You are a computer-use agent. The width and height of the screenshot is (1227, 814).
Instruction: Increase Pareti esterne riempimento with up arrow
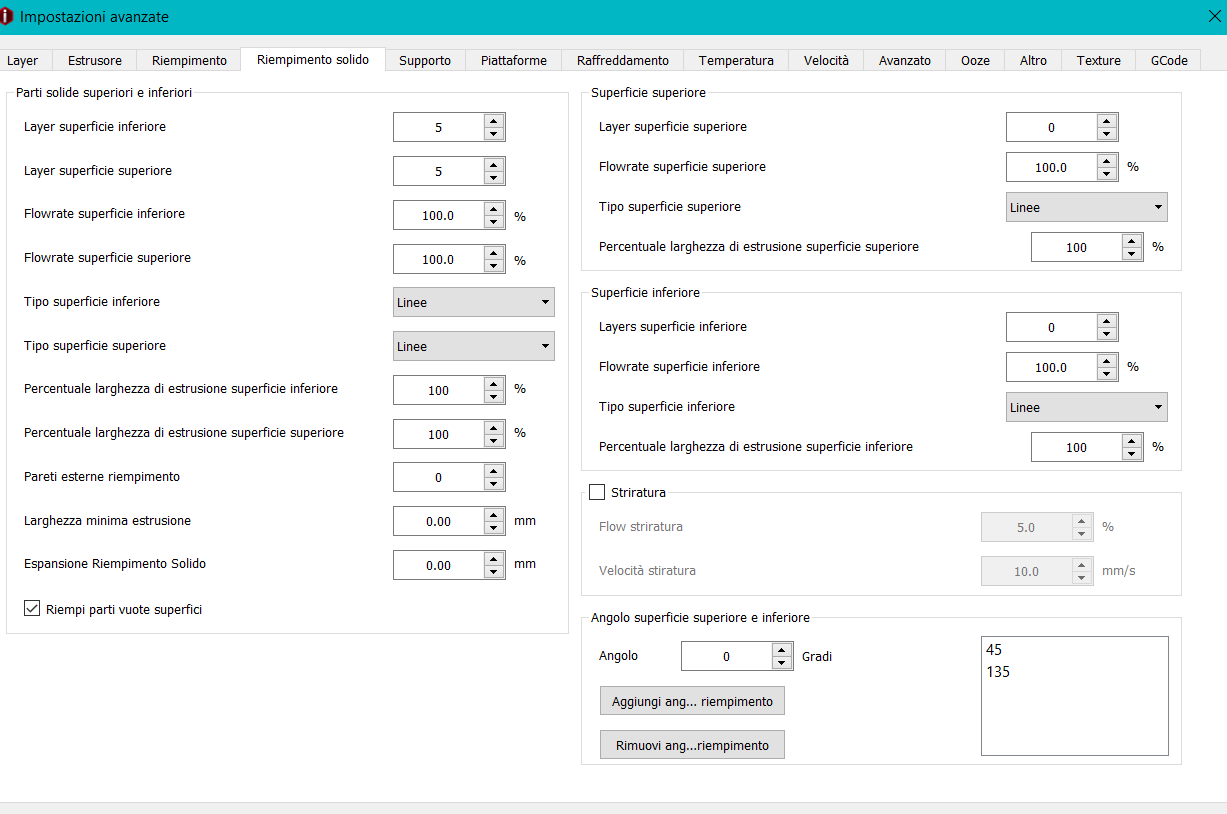(x=493, y=471)
